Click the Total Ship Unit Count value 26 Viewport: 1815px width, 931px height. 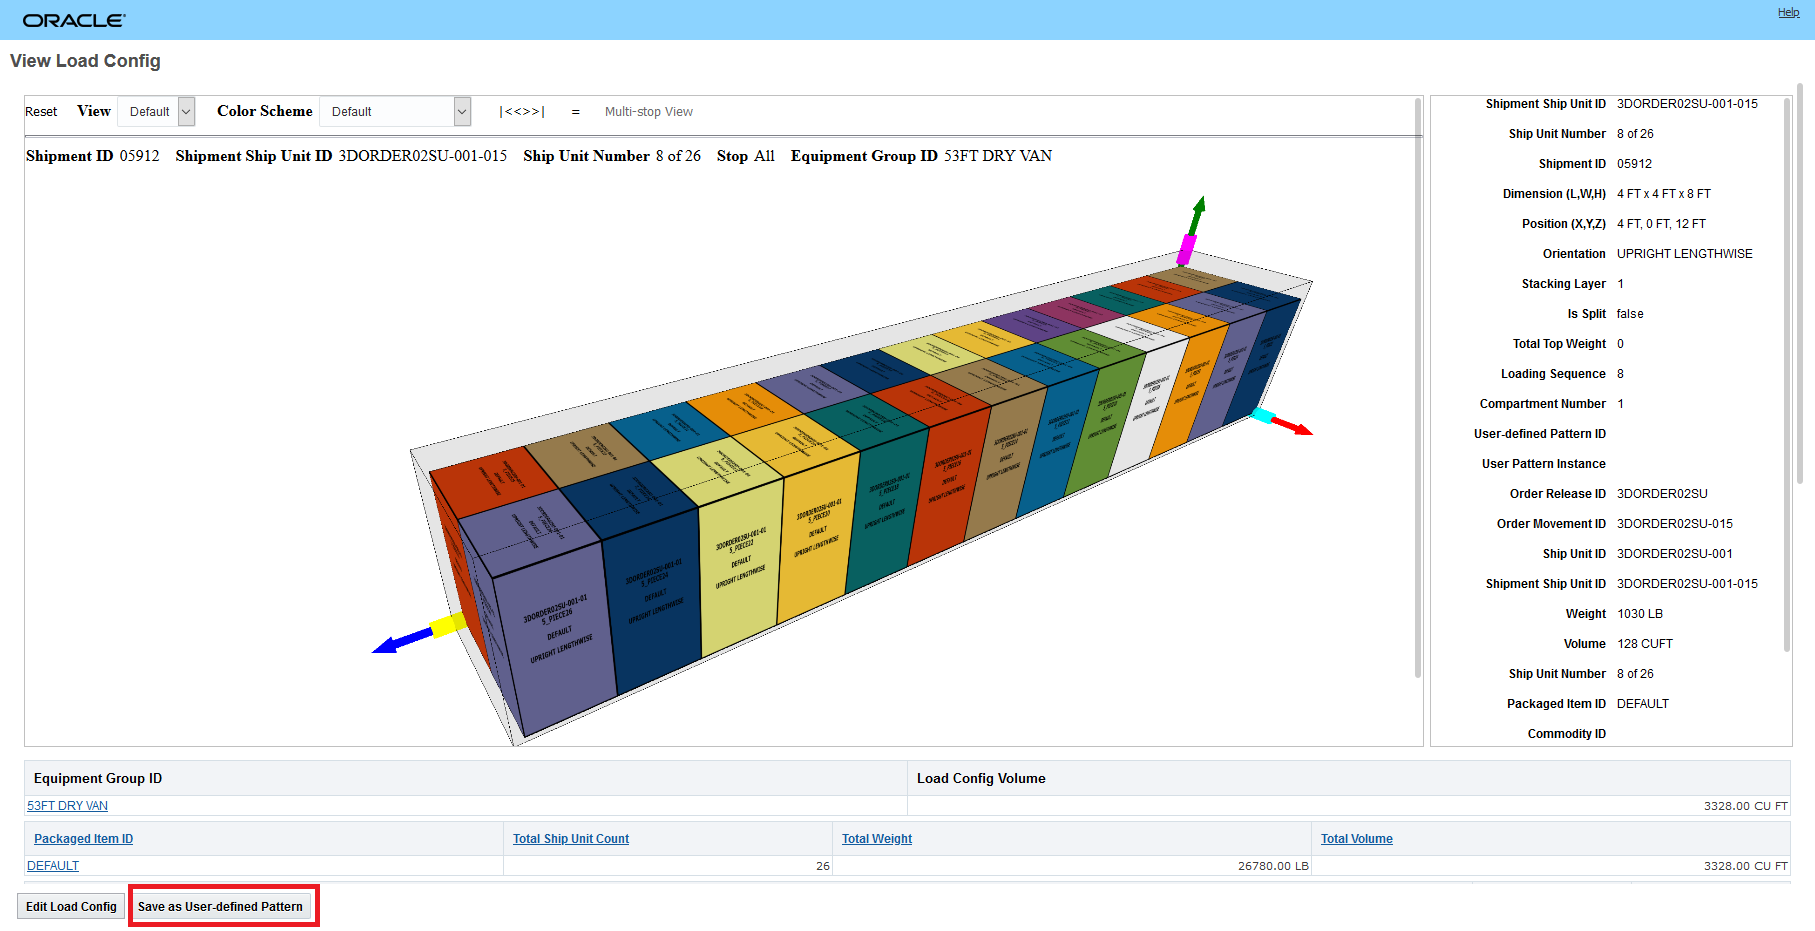[823, 866]
